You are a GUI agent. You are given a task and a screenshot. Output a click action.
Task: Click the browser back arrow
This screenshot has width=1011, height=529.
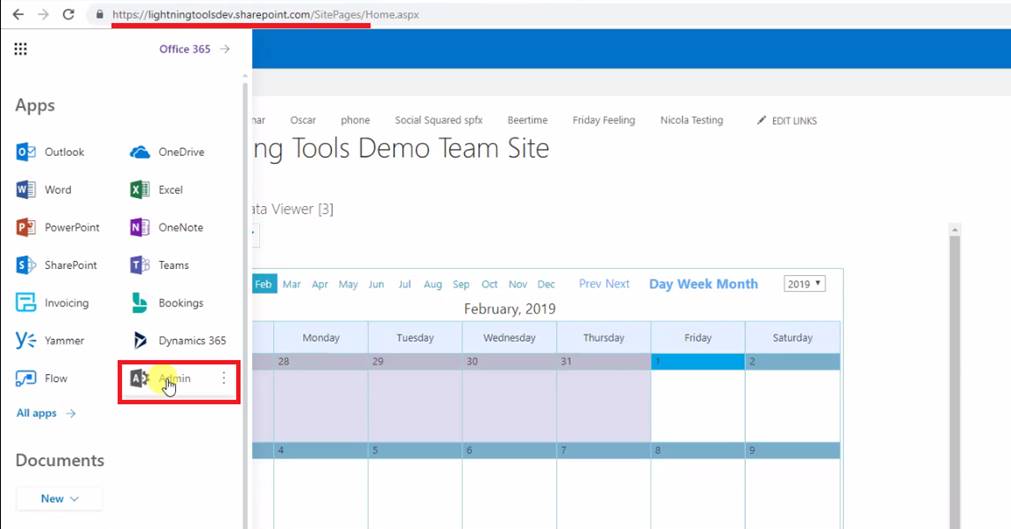[x=18, y=14]
